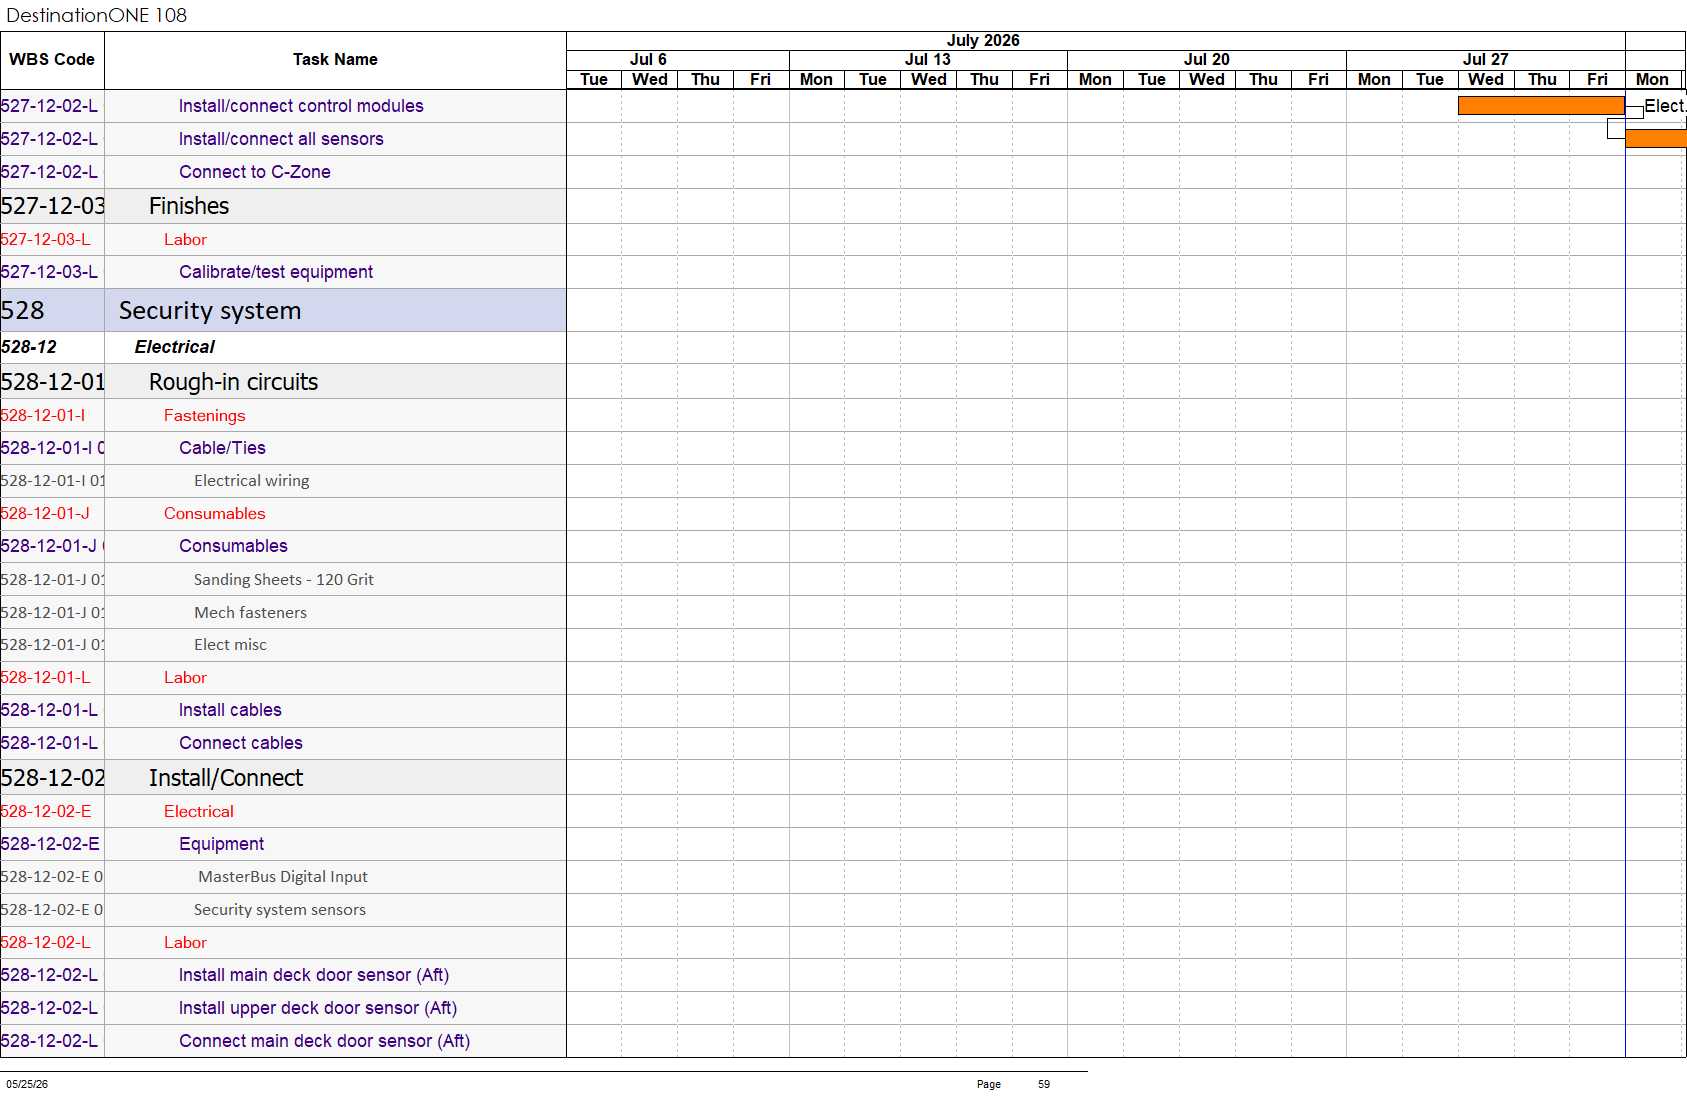Click the Install/connect all sensors task
Screen dimensions: 1687x1097
point(281,139)
